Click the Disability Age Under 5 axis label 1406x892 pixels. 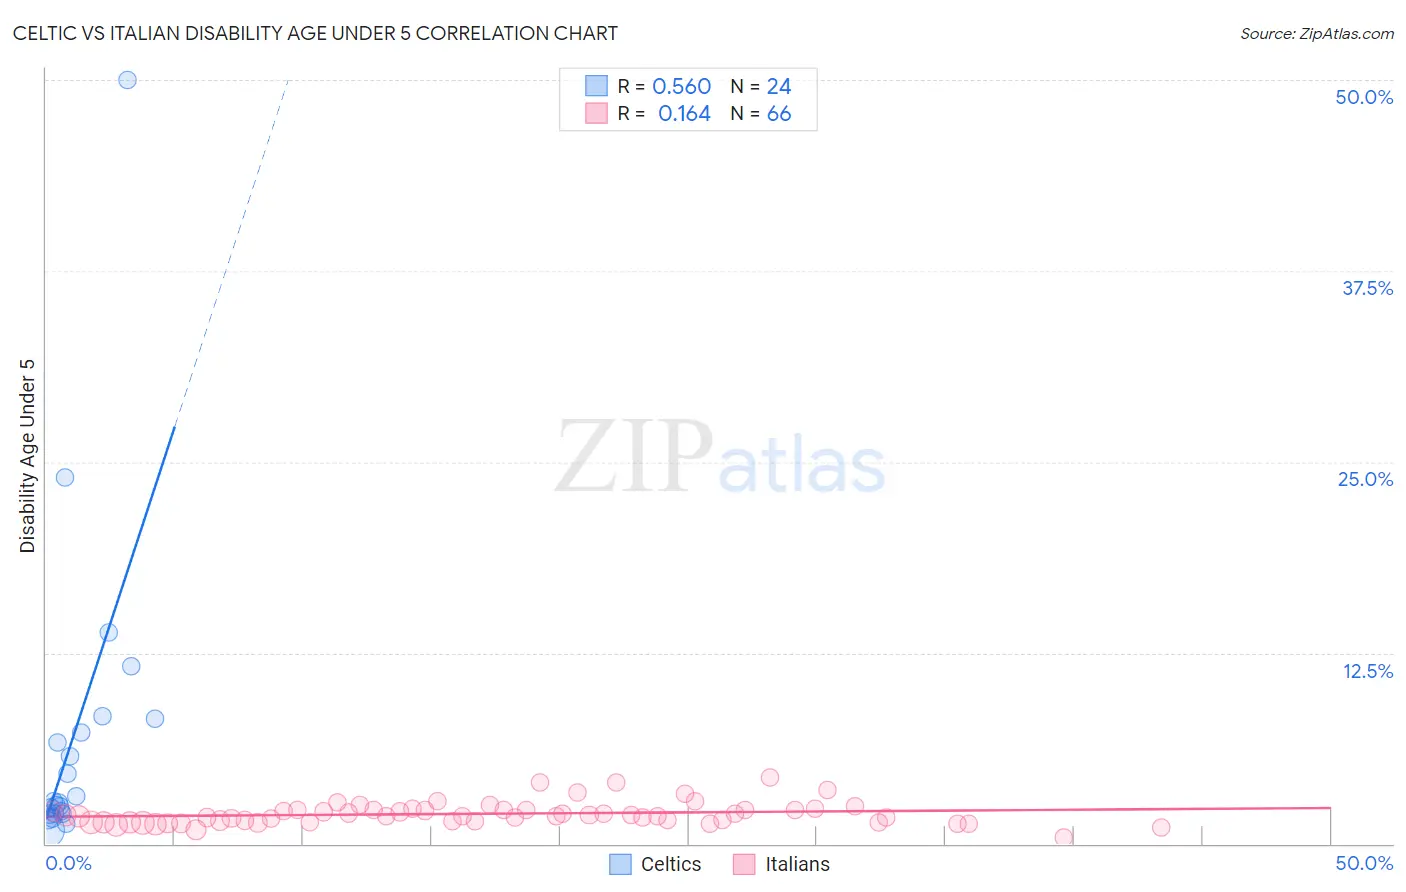point(27,456)
